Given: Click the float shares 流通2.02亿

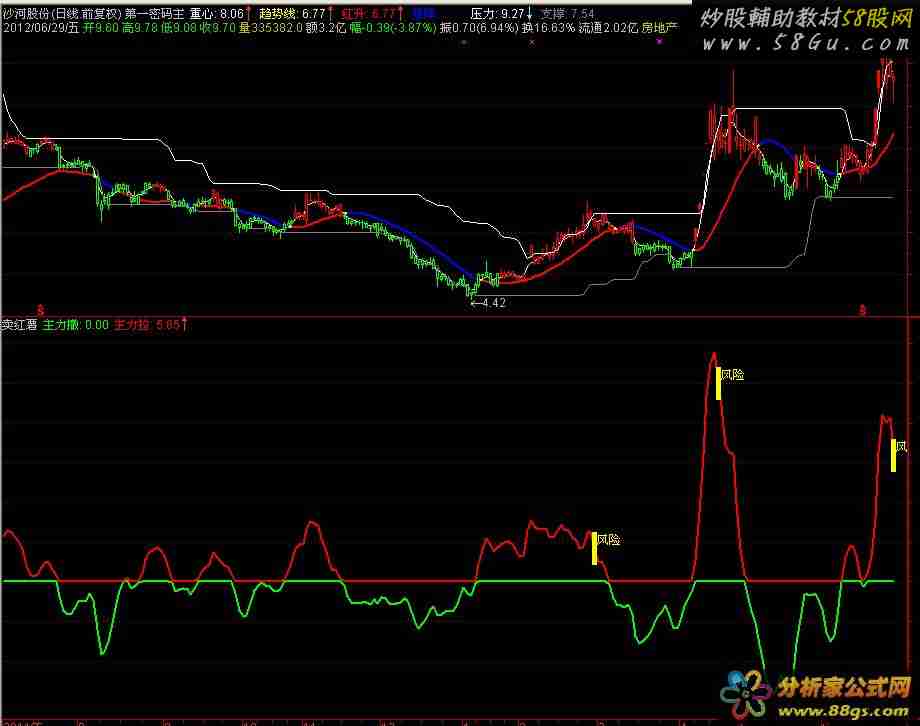Looking at the screenshot, I should click(x=608, y=28).
